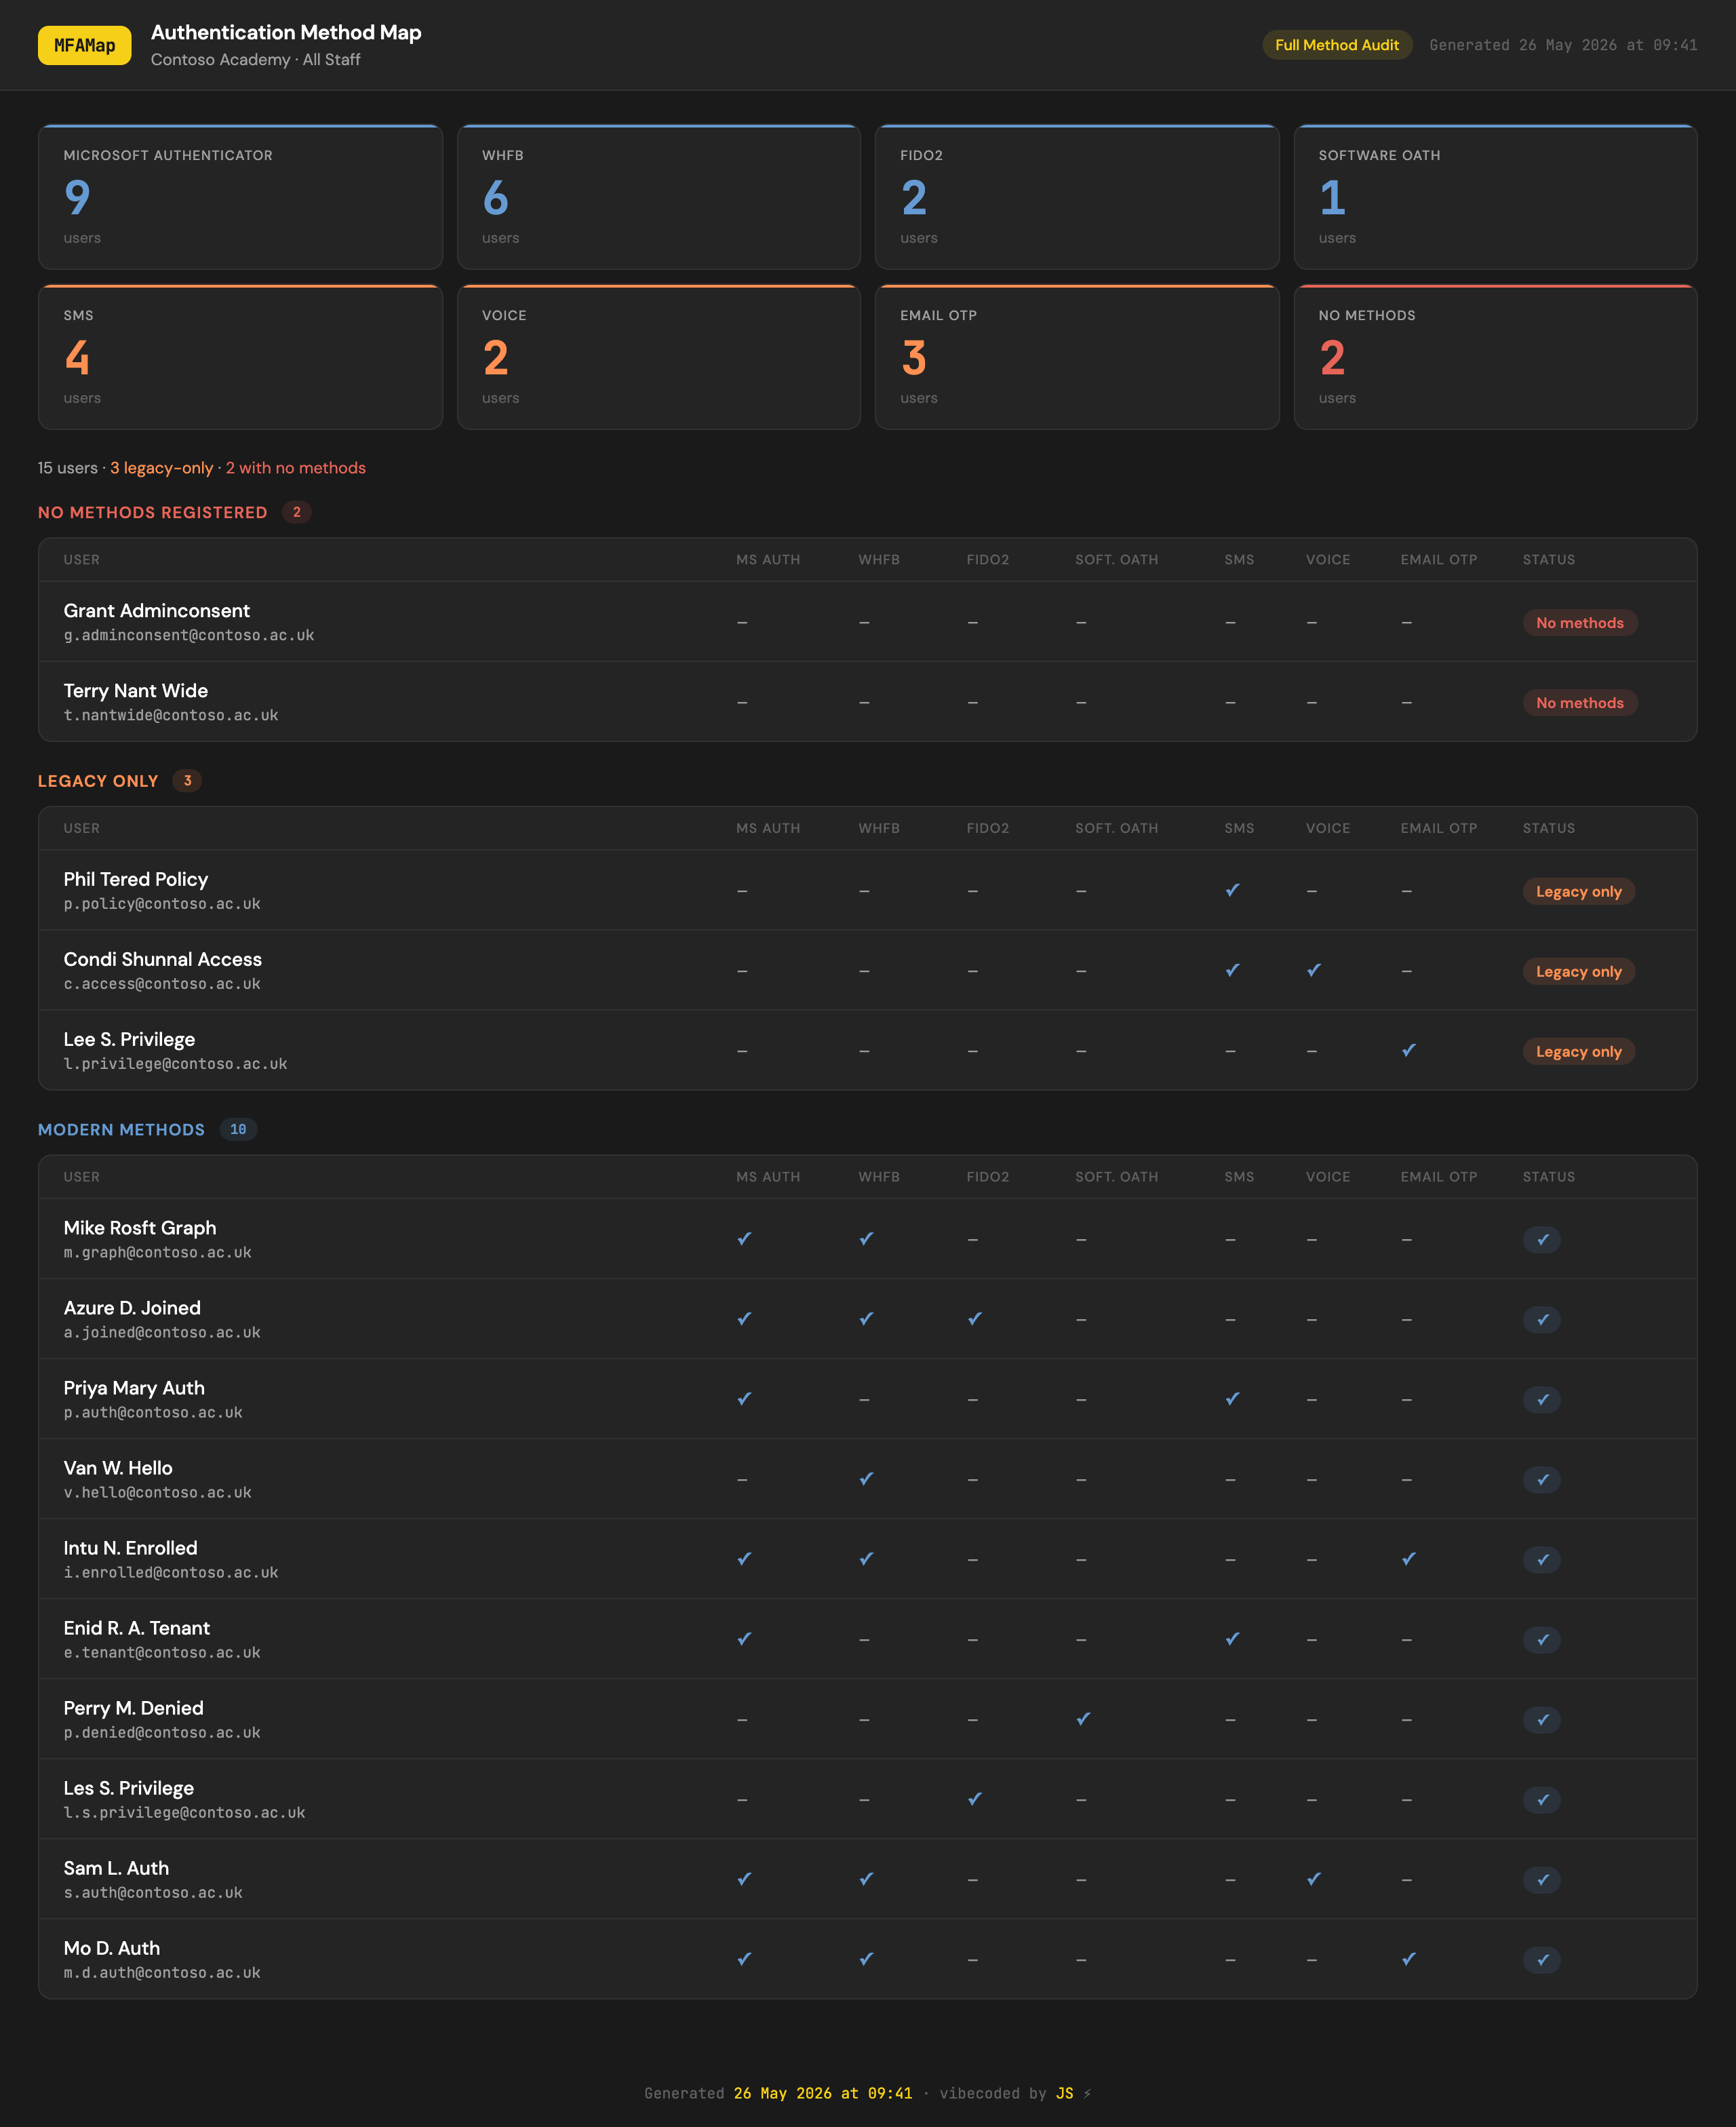Click Mike Rosft Graph's status check badge
The height and width of the screenshot is (2127, 1736).
pyautogui.click(x=1542, y=1240)
